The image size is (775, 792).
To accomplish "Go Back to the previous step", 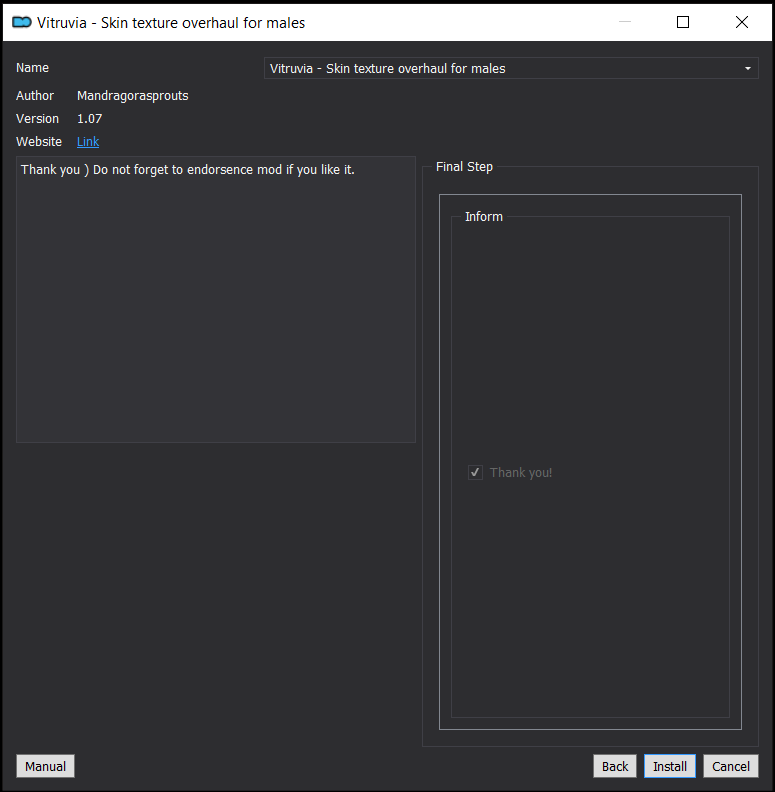I will tap(614, 766).
